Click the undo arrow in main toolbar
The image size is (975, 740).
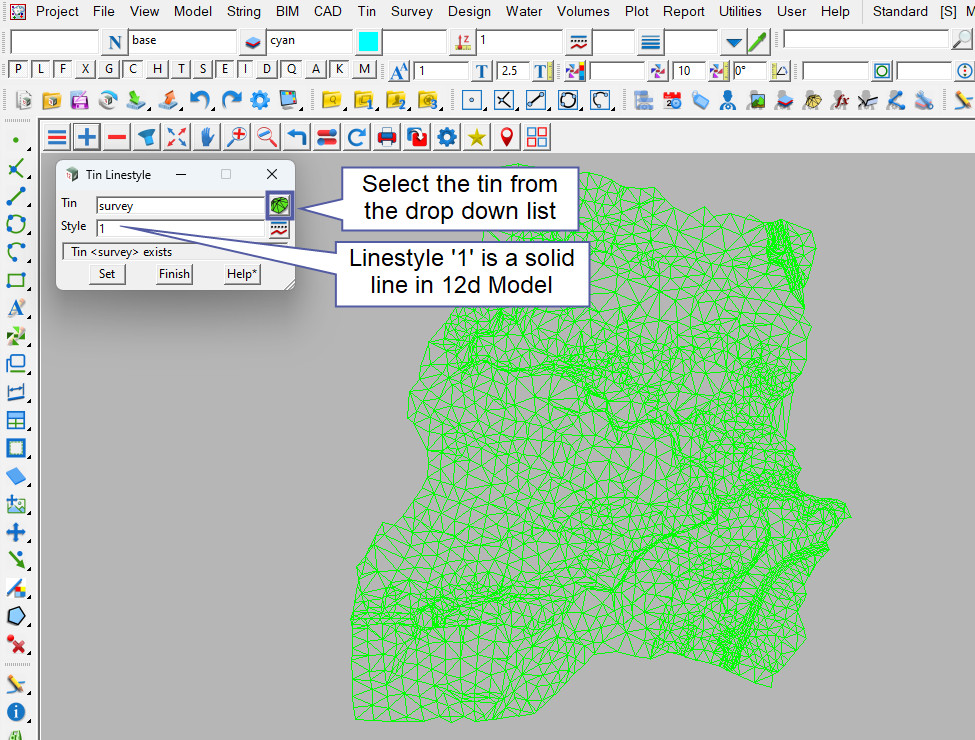pos(201,100)
